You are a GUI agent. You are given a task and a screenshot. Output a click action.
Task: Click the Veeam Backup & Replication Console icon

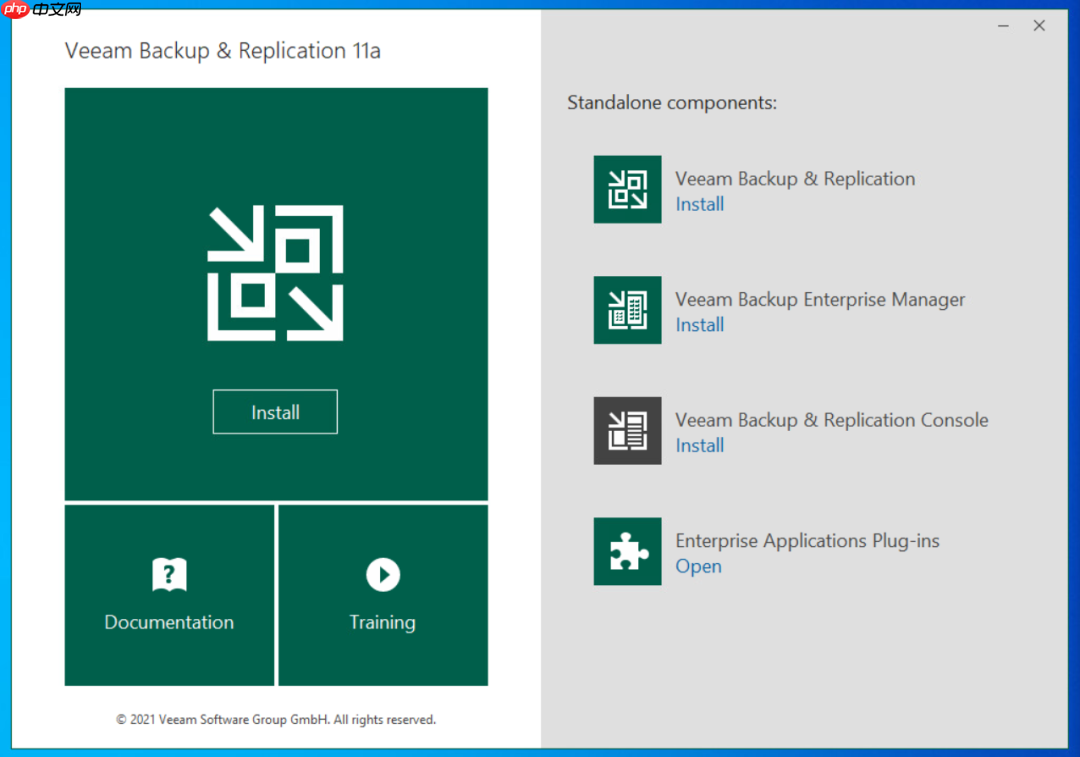click(x=627, y=430)
